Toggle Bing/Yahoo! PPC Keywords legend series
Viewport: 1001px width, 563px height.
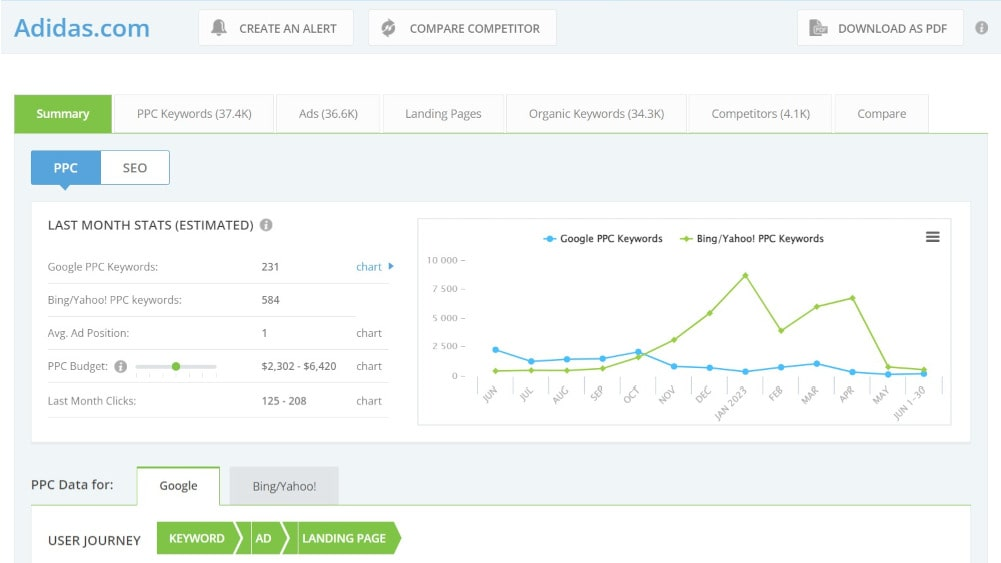coord(752,239)
